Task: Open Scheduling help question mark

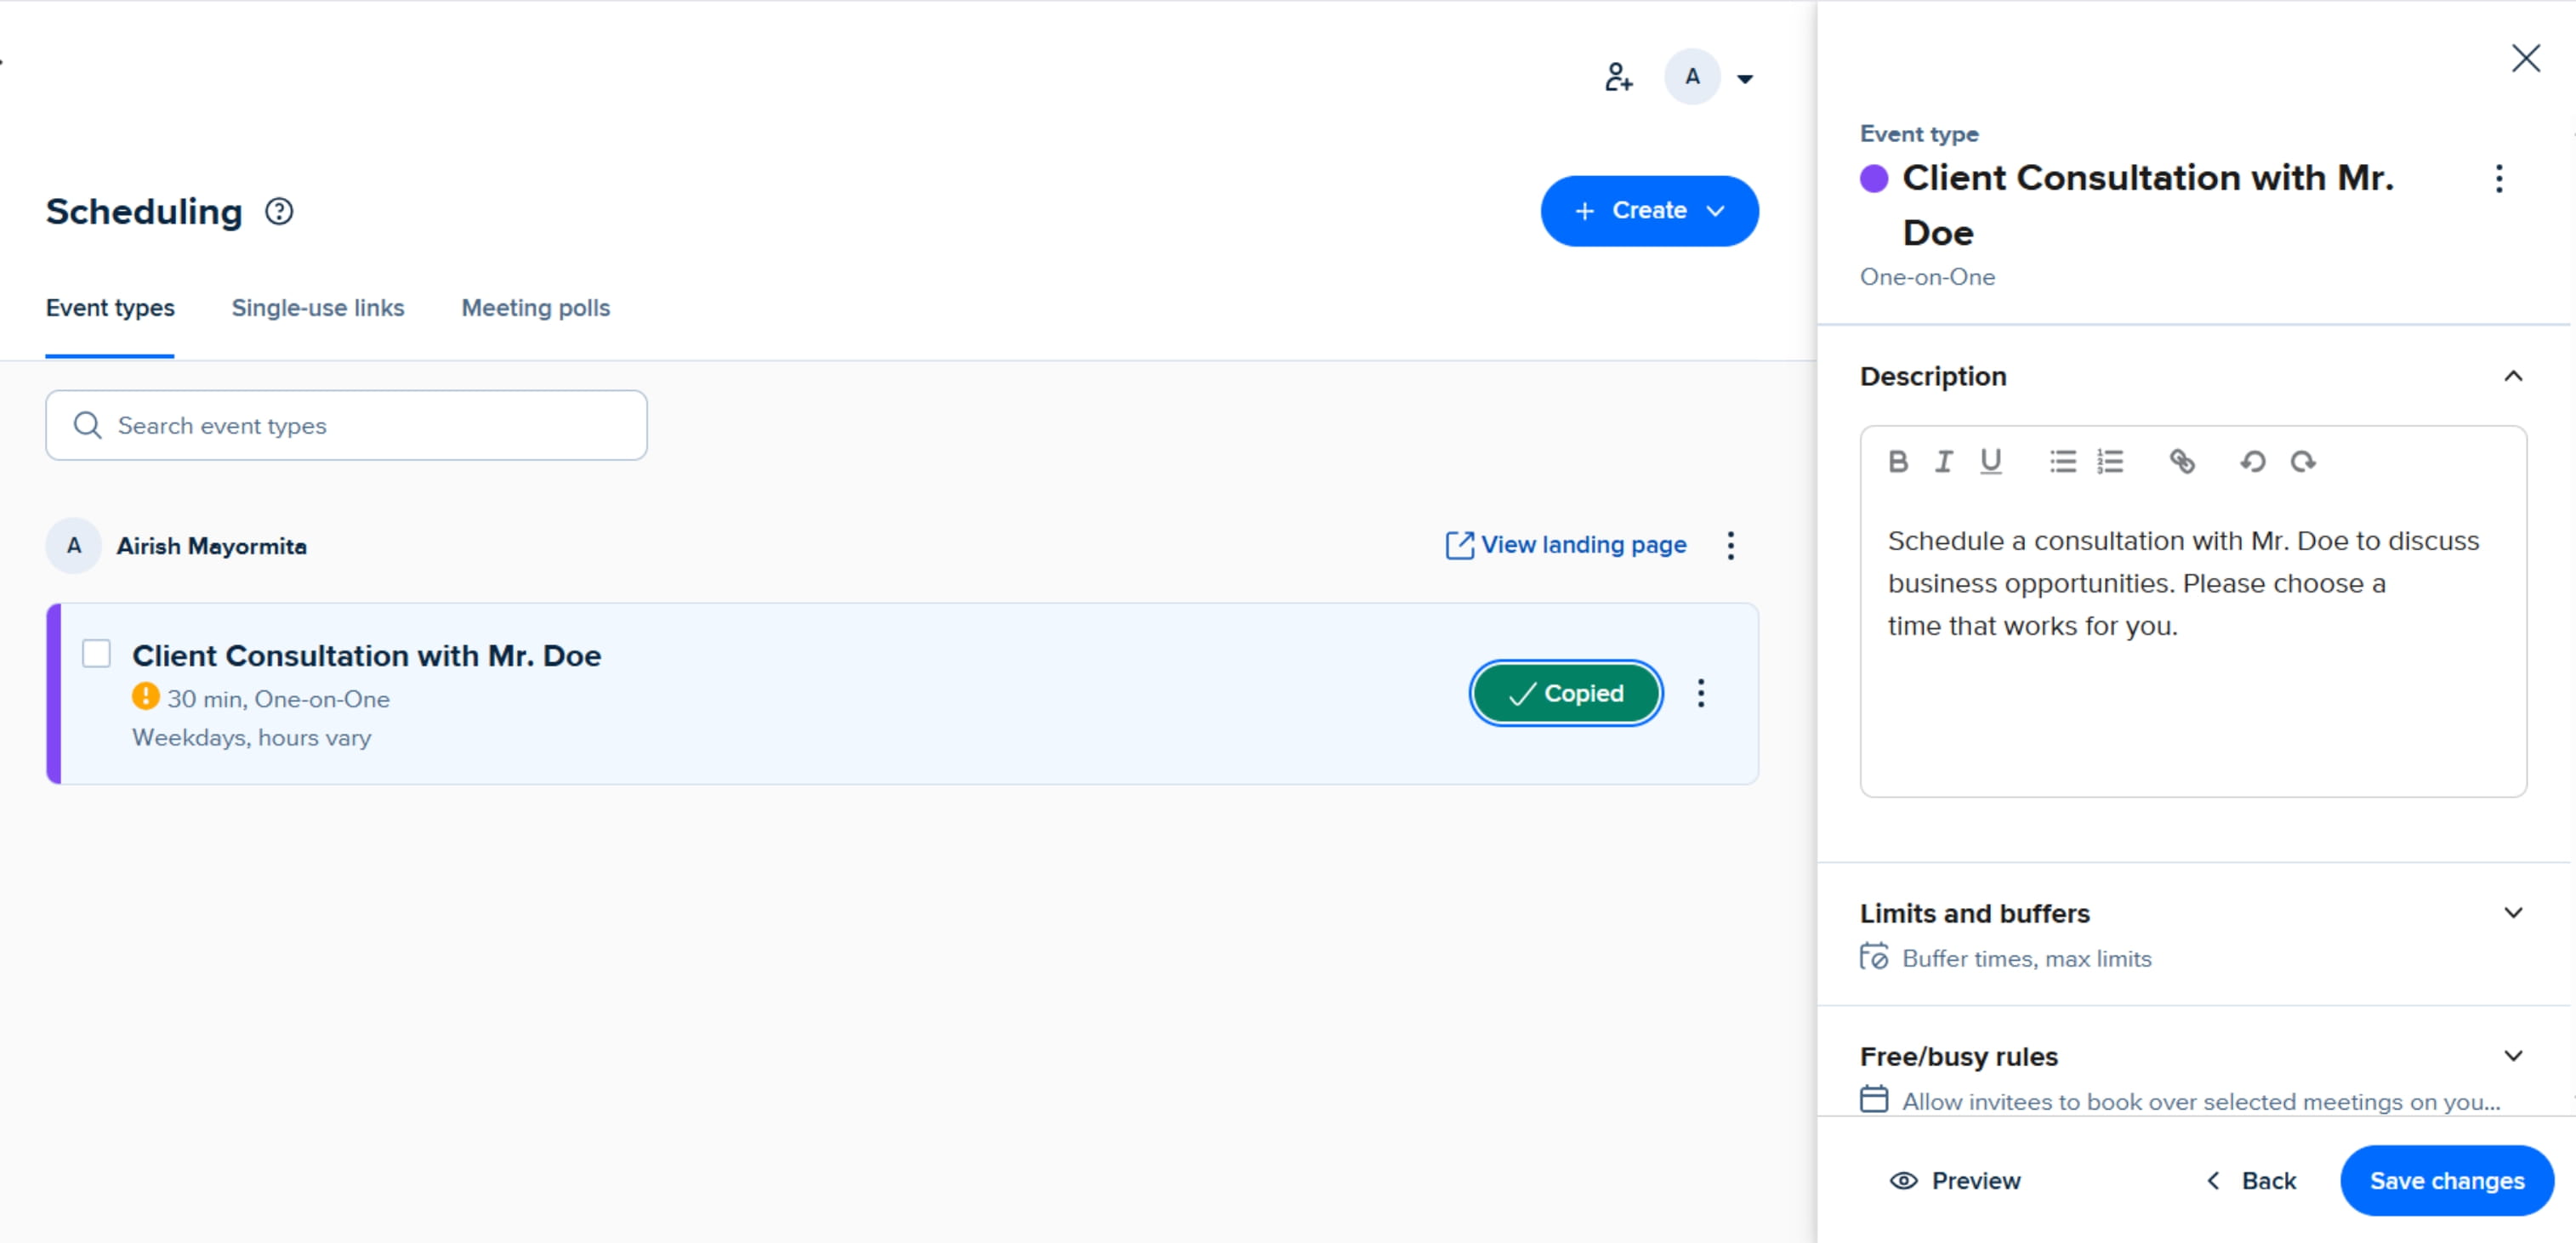Action: [x=279, y=212]
